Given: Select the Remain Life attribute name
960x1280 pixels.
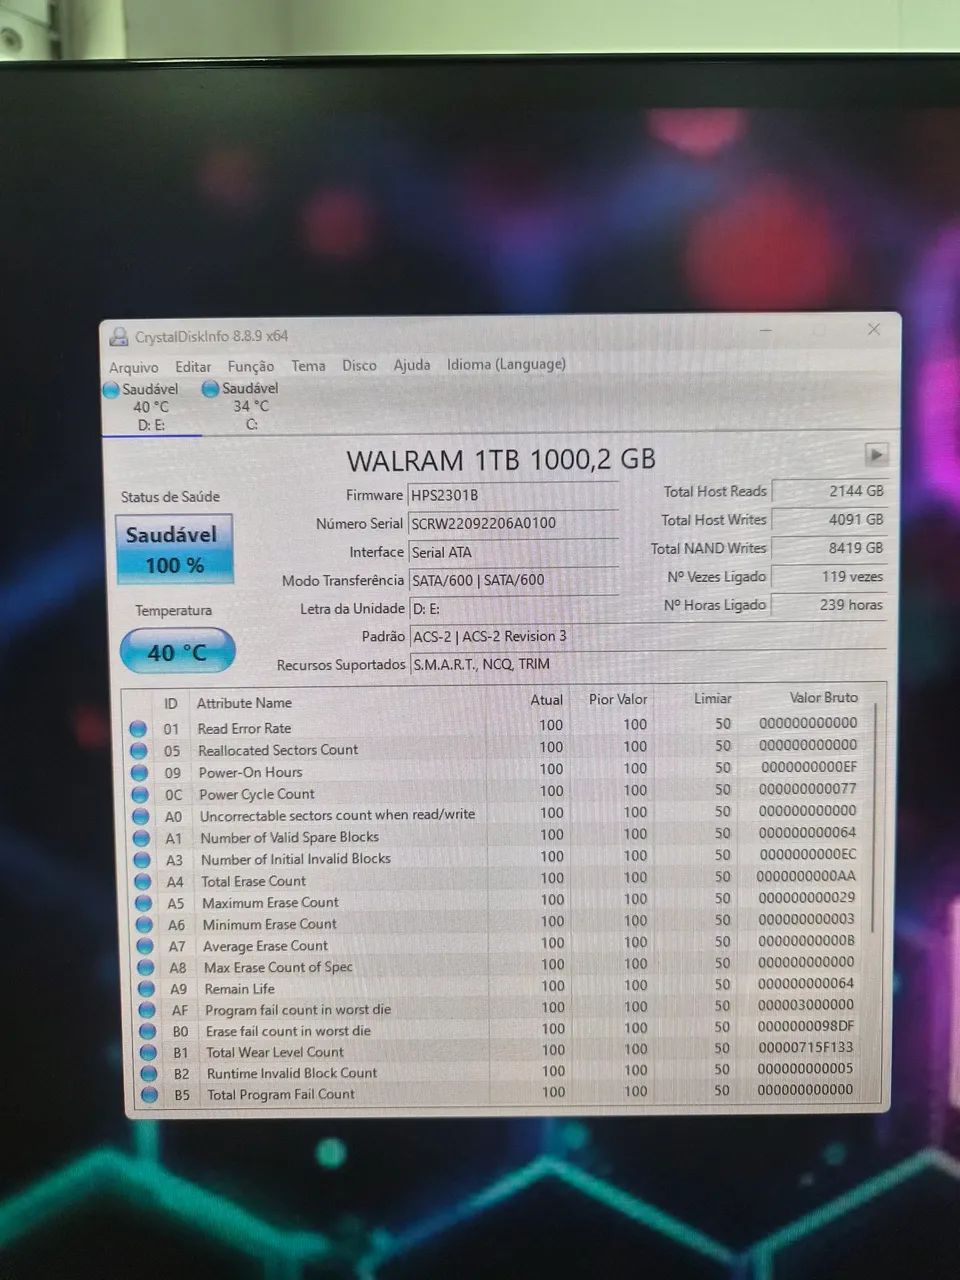Looking at the screenshot, I should 240,989.
